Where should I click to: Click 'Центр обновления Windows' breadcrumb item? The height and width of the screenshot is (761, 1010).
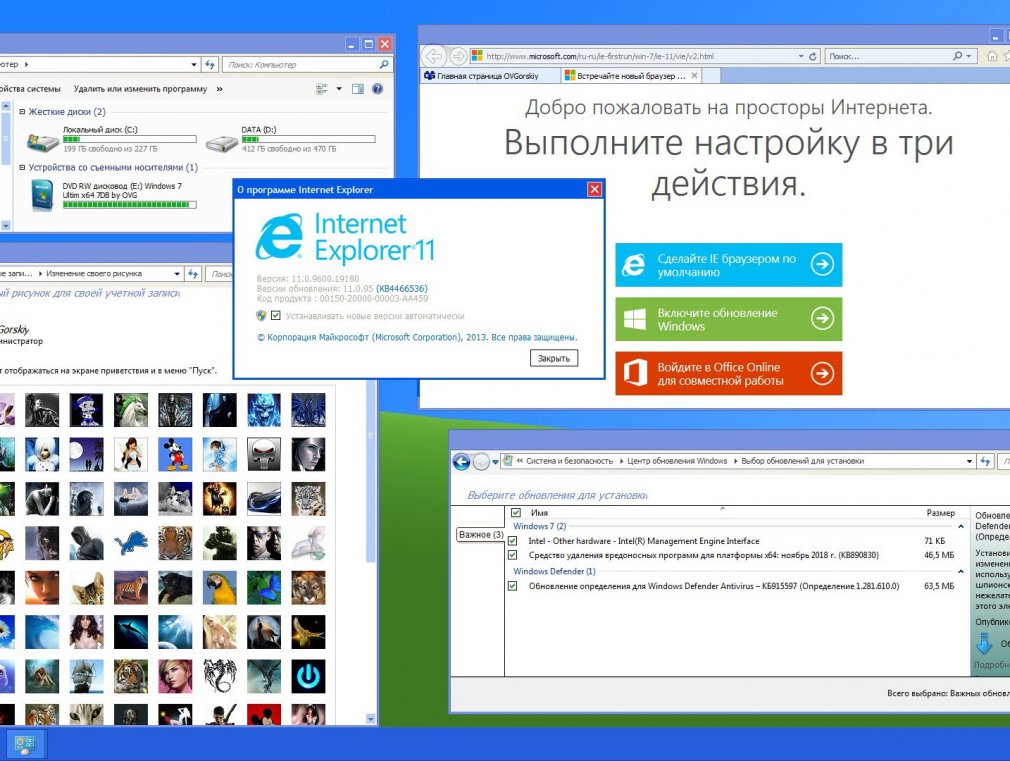point(677,461)
